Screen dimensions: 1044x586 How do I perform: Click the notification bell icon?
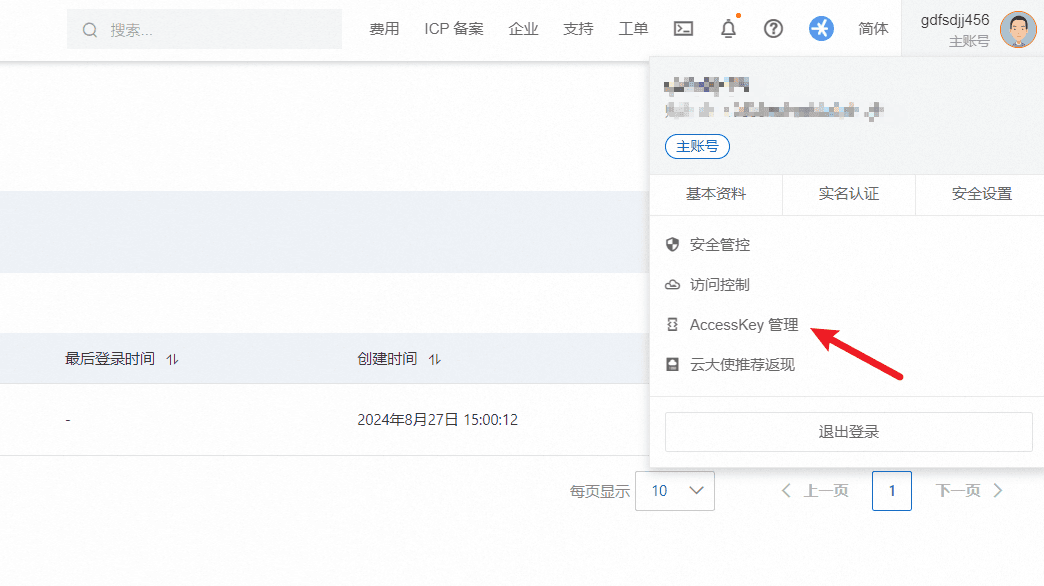[728, 29]
